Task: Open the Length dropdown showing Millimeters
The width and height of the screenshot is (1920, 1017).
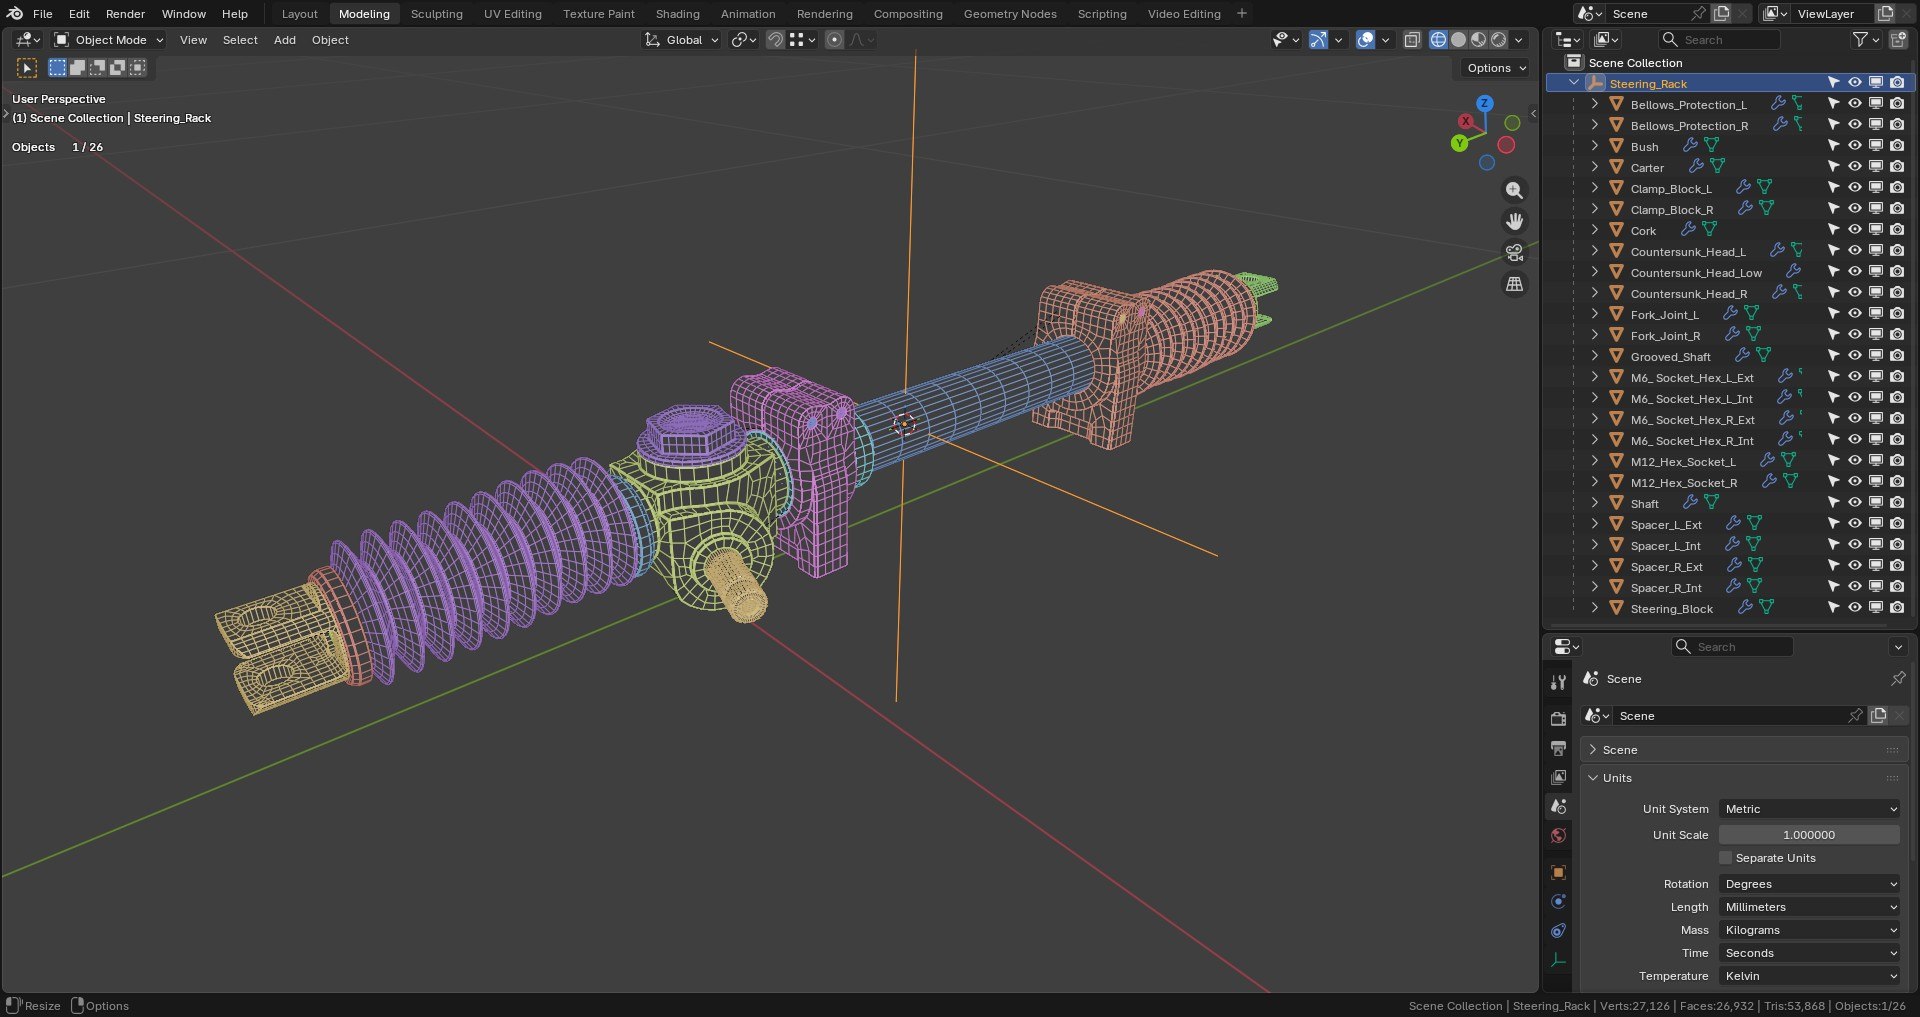Action: (1809, 907)
